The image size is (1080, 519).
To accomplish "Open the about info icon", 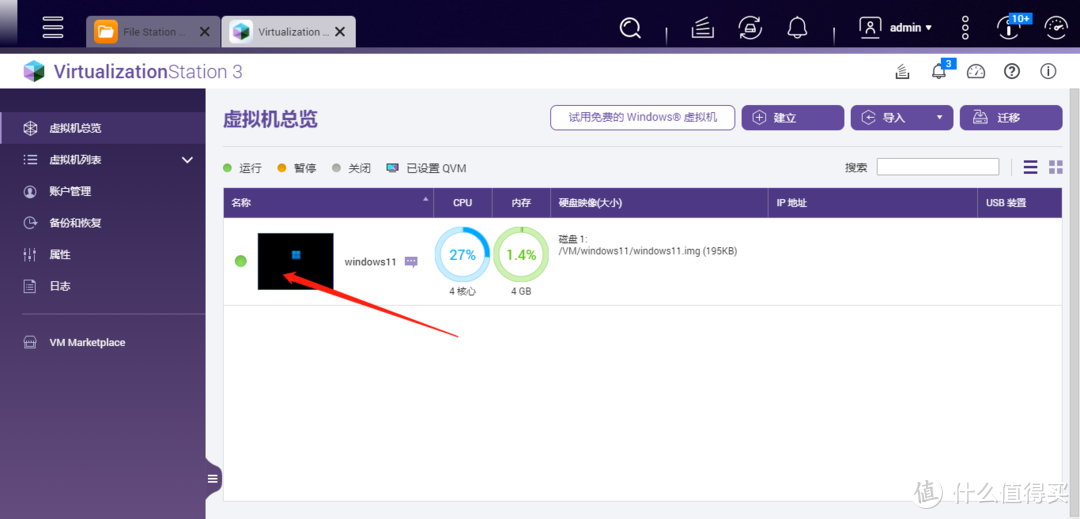I will pos(1048,71).
